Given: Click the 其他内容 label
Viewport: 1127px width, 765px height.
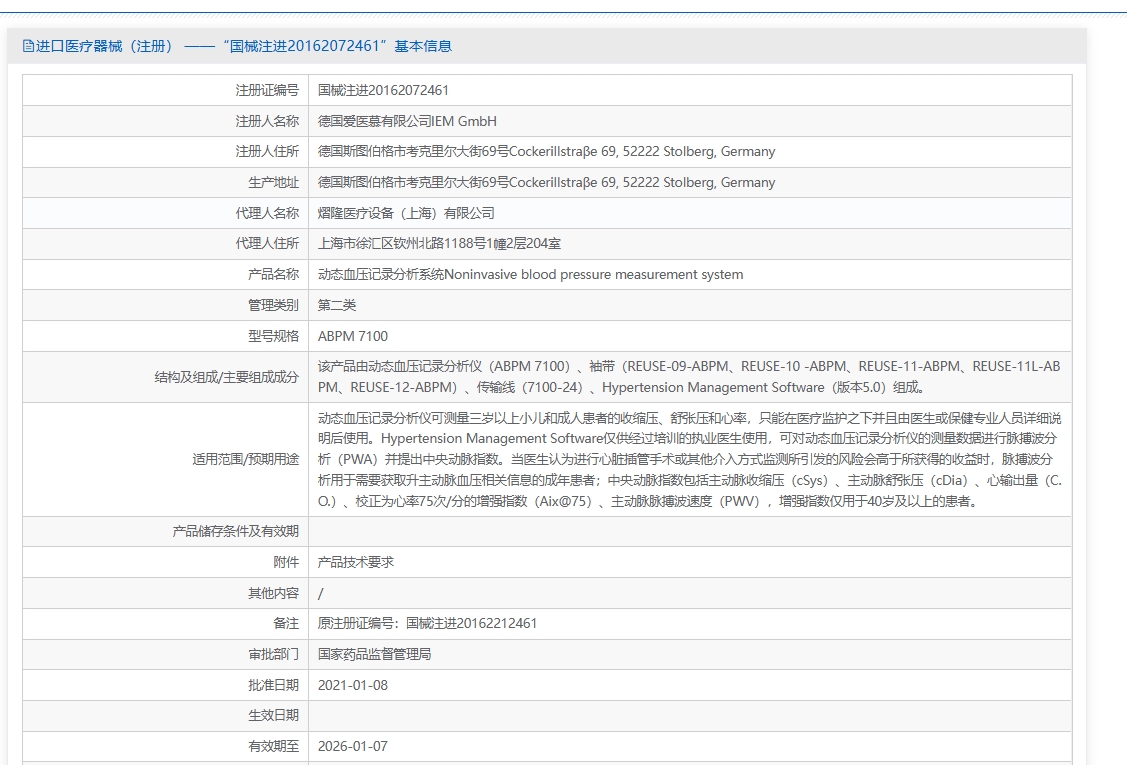Looking at the screenshot, I should pyautogui.click(x=273, y=593).
